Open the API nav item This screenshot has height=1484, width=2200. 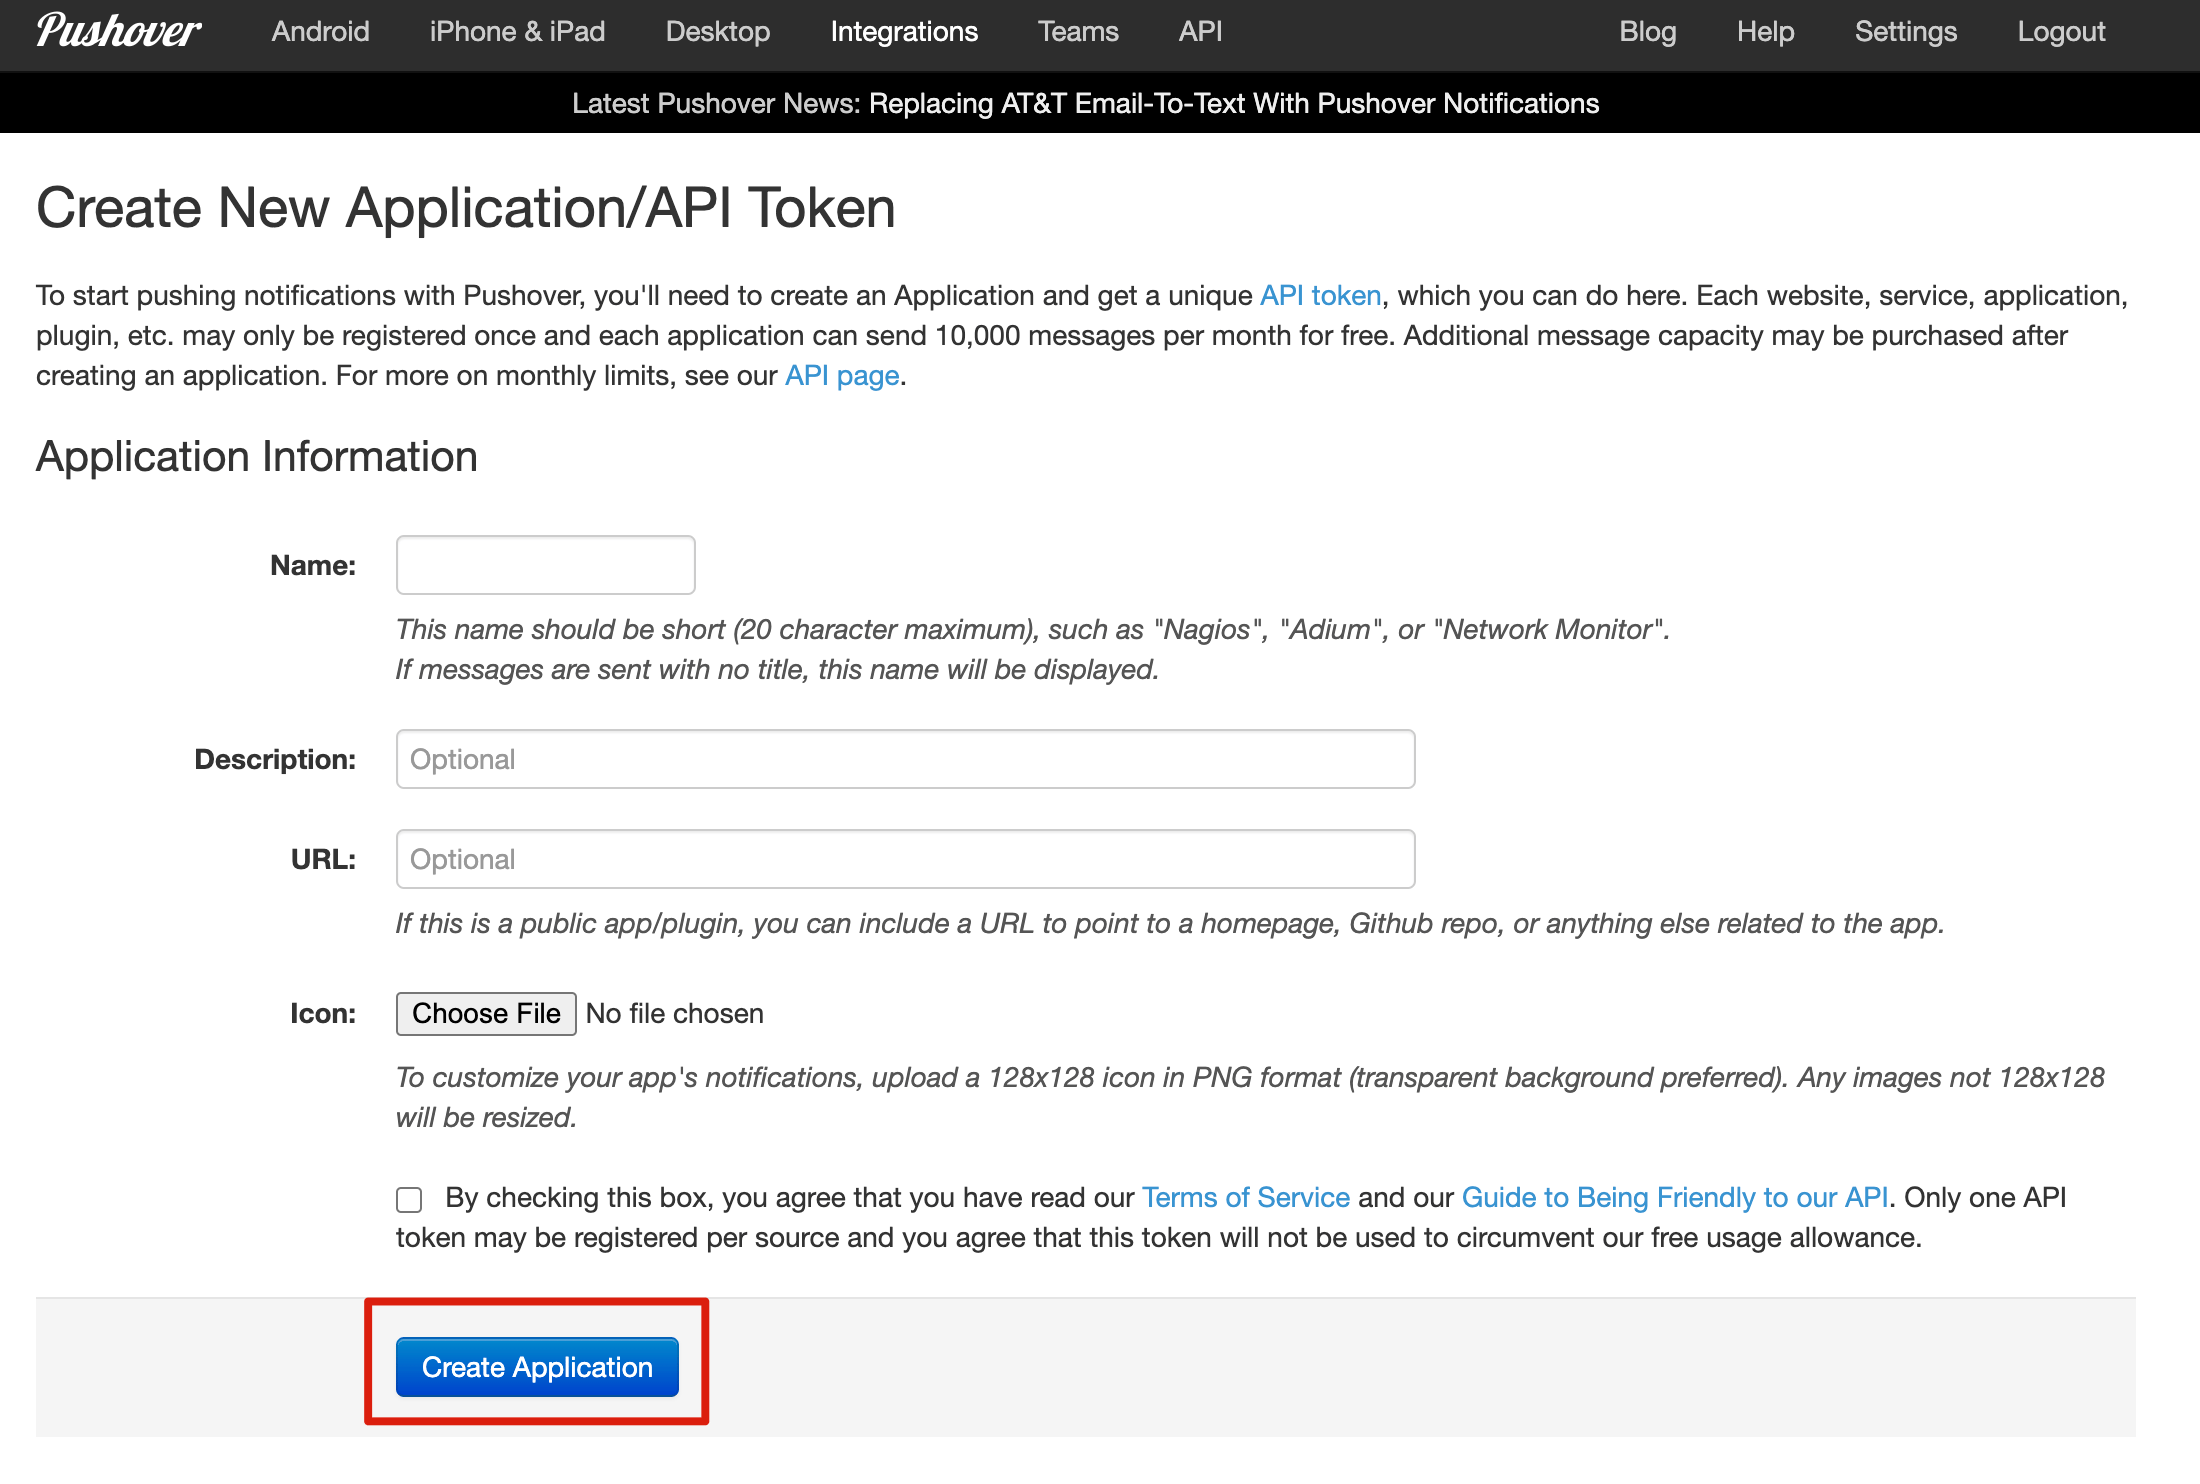1200,31
